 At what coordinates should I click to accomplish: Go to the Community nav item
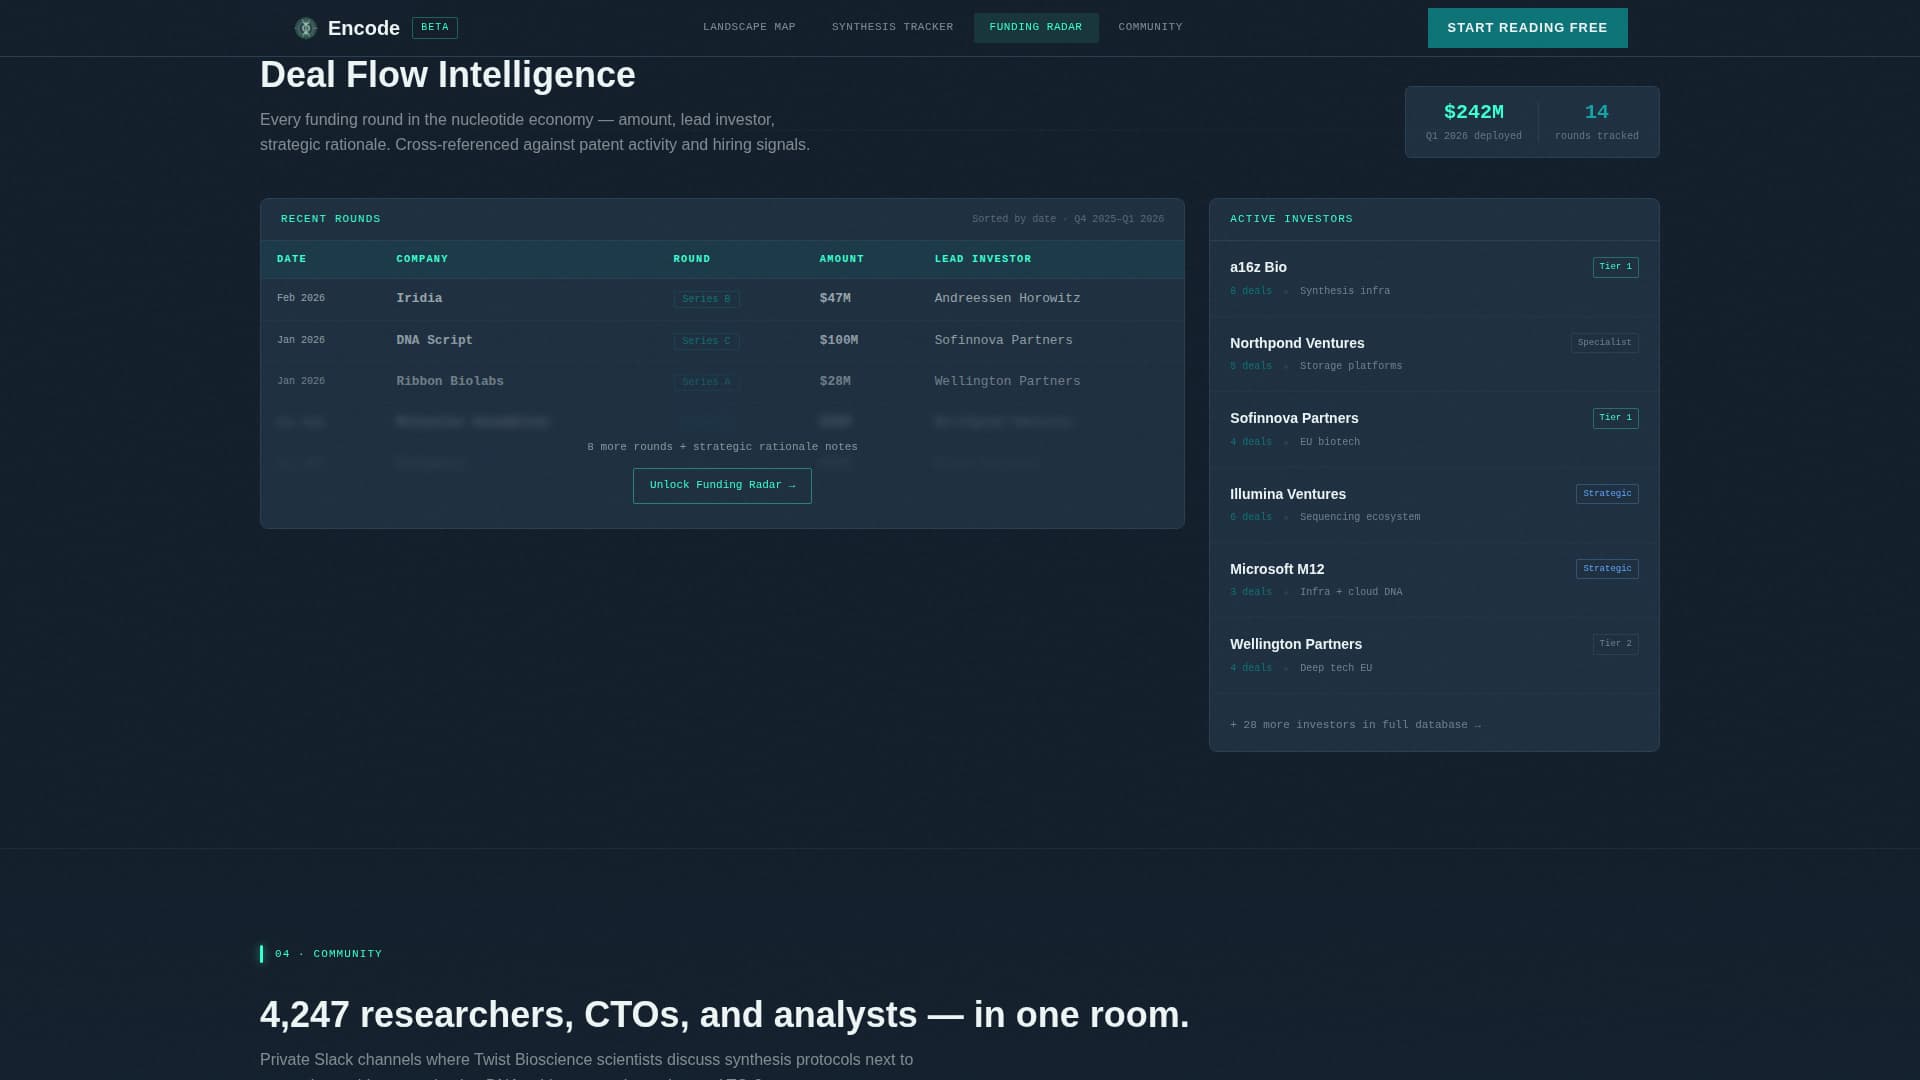point(1150,28)
